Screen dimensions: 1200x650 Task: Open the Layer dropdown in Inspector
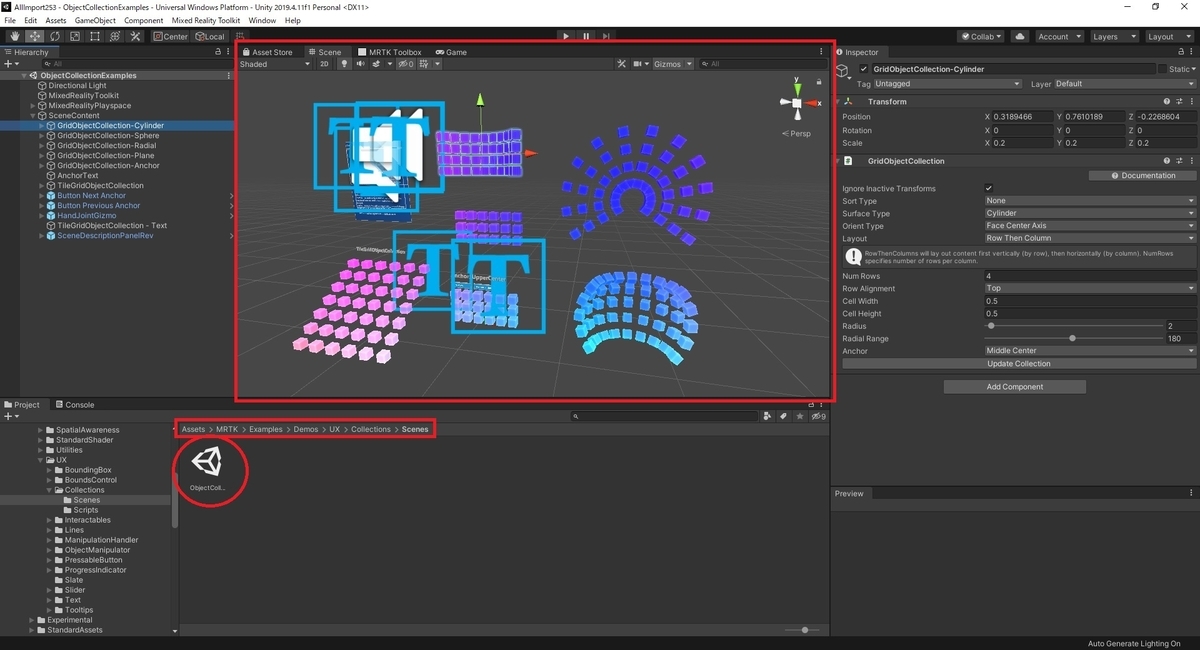pos(1125,84)
